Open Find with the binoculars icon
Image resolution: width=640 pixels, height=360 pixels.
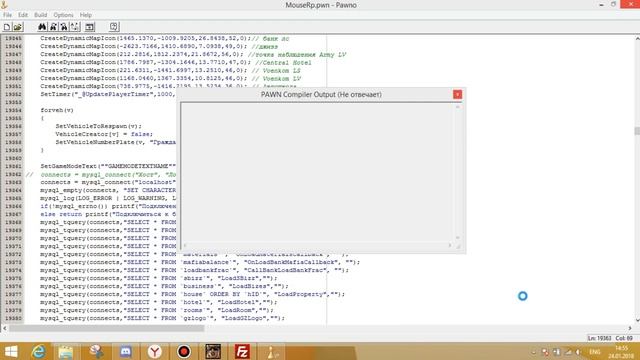[x=42, y=27]
